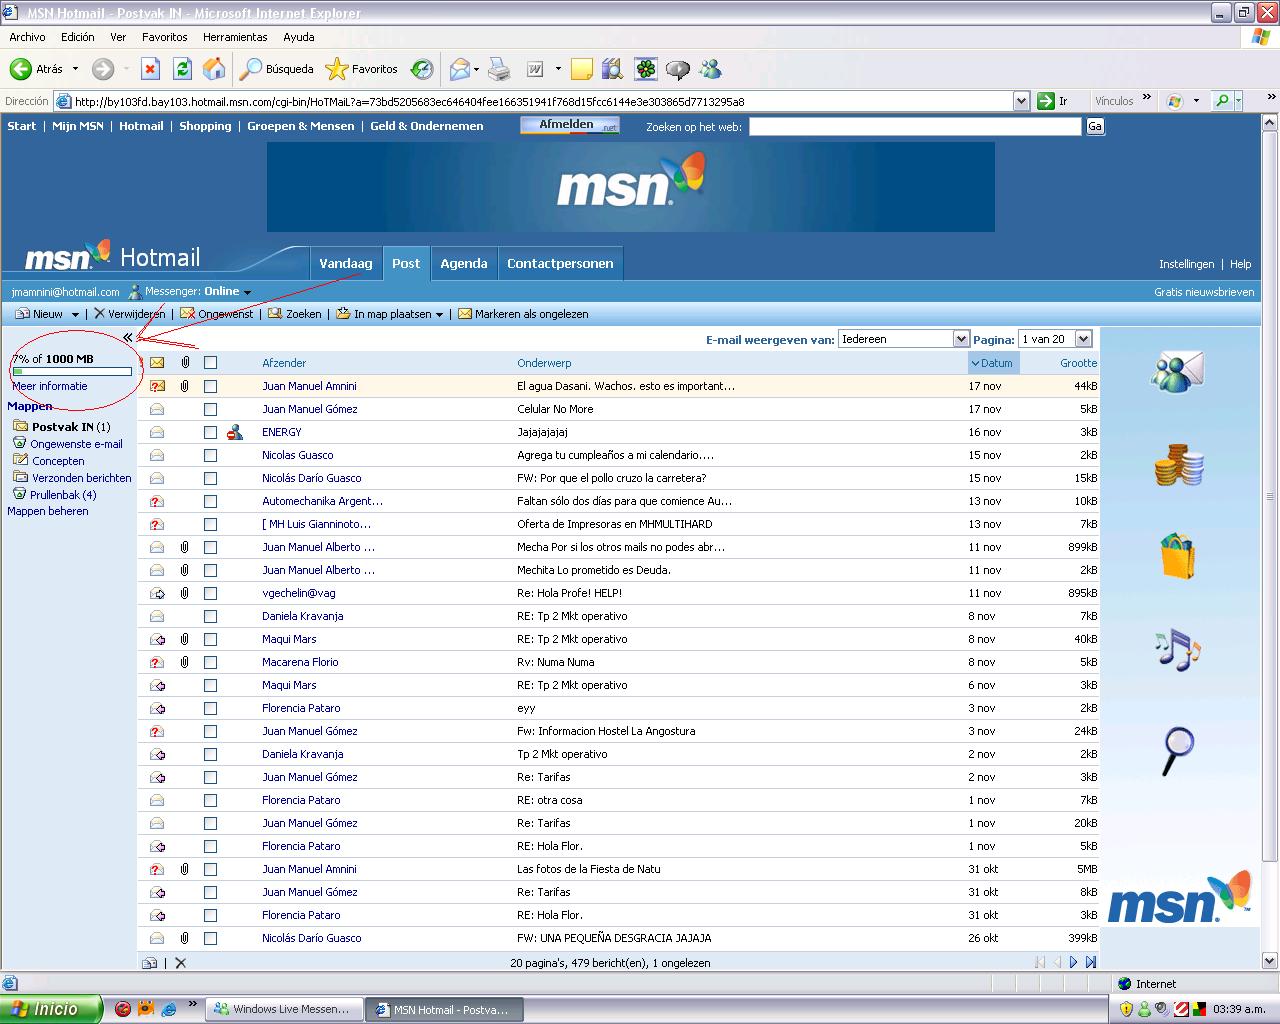Click the delete X icon in footer

click(180, 963)
